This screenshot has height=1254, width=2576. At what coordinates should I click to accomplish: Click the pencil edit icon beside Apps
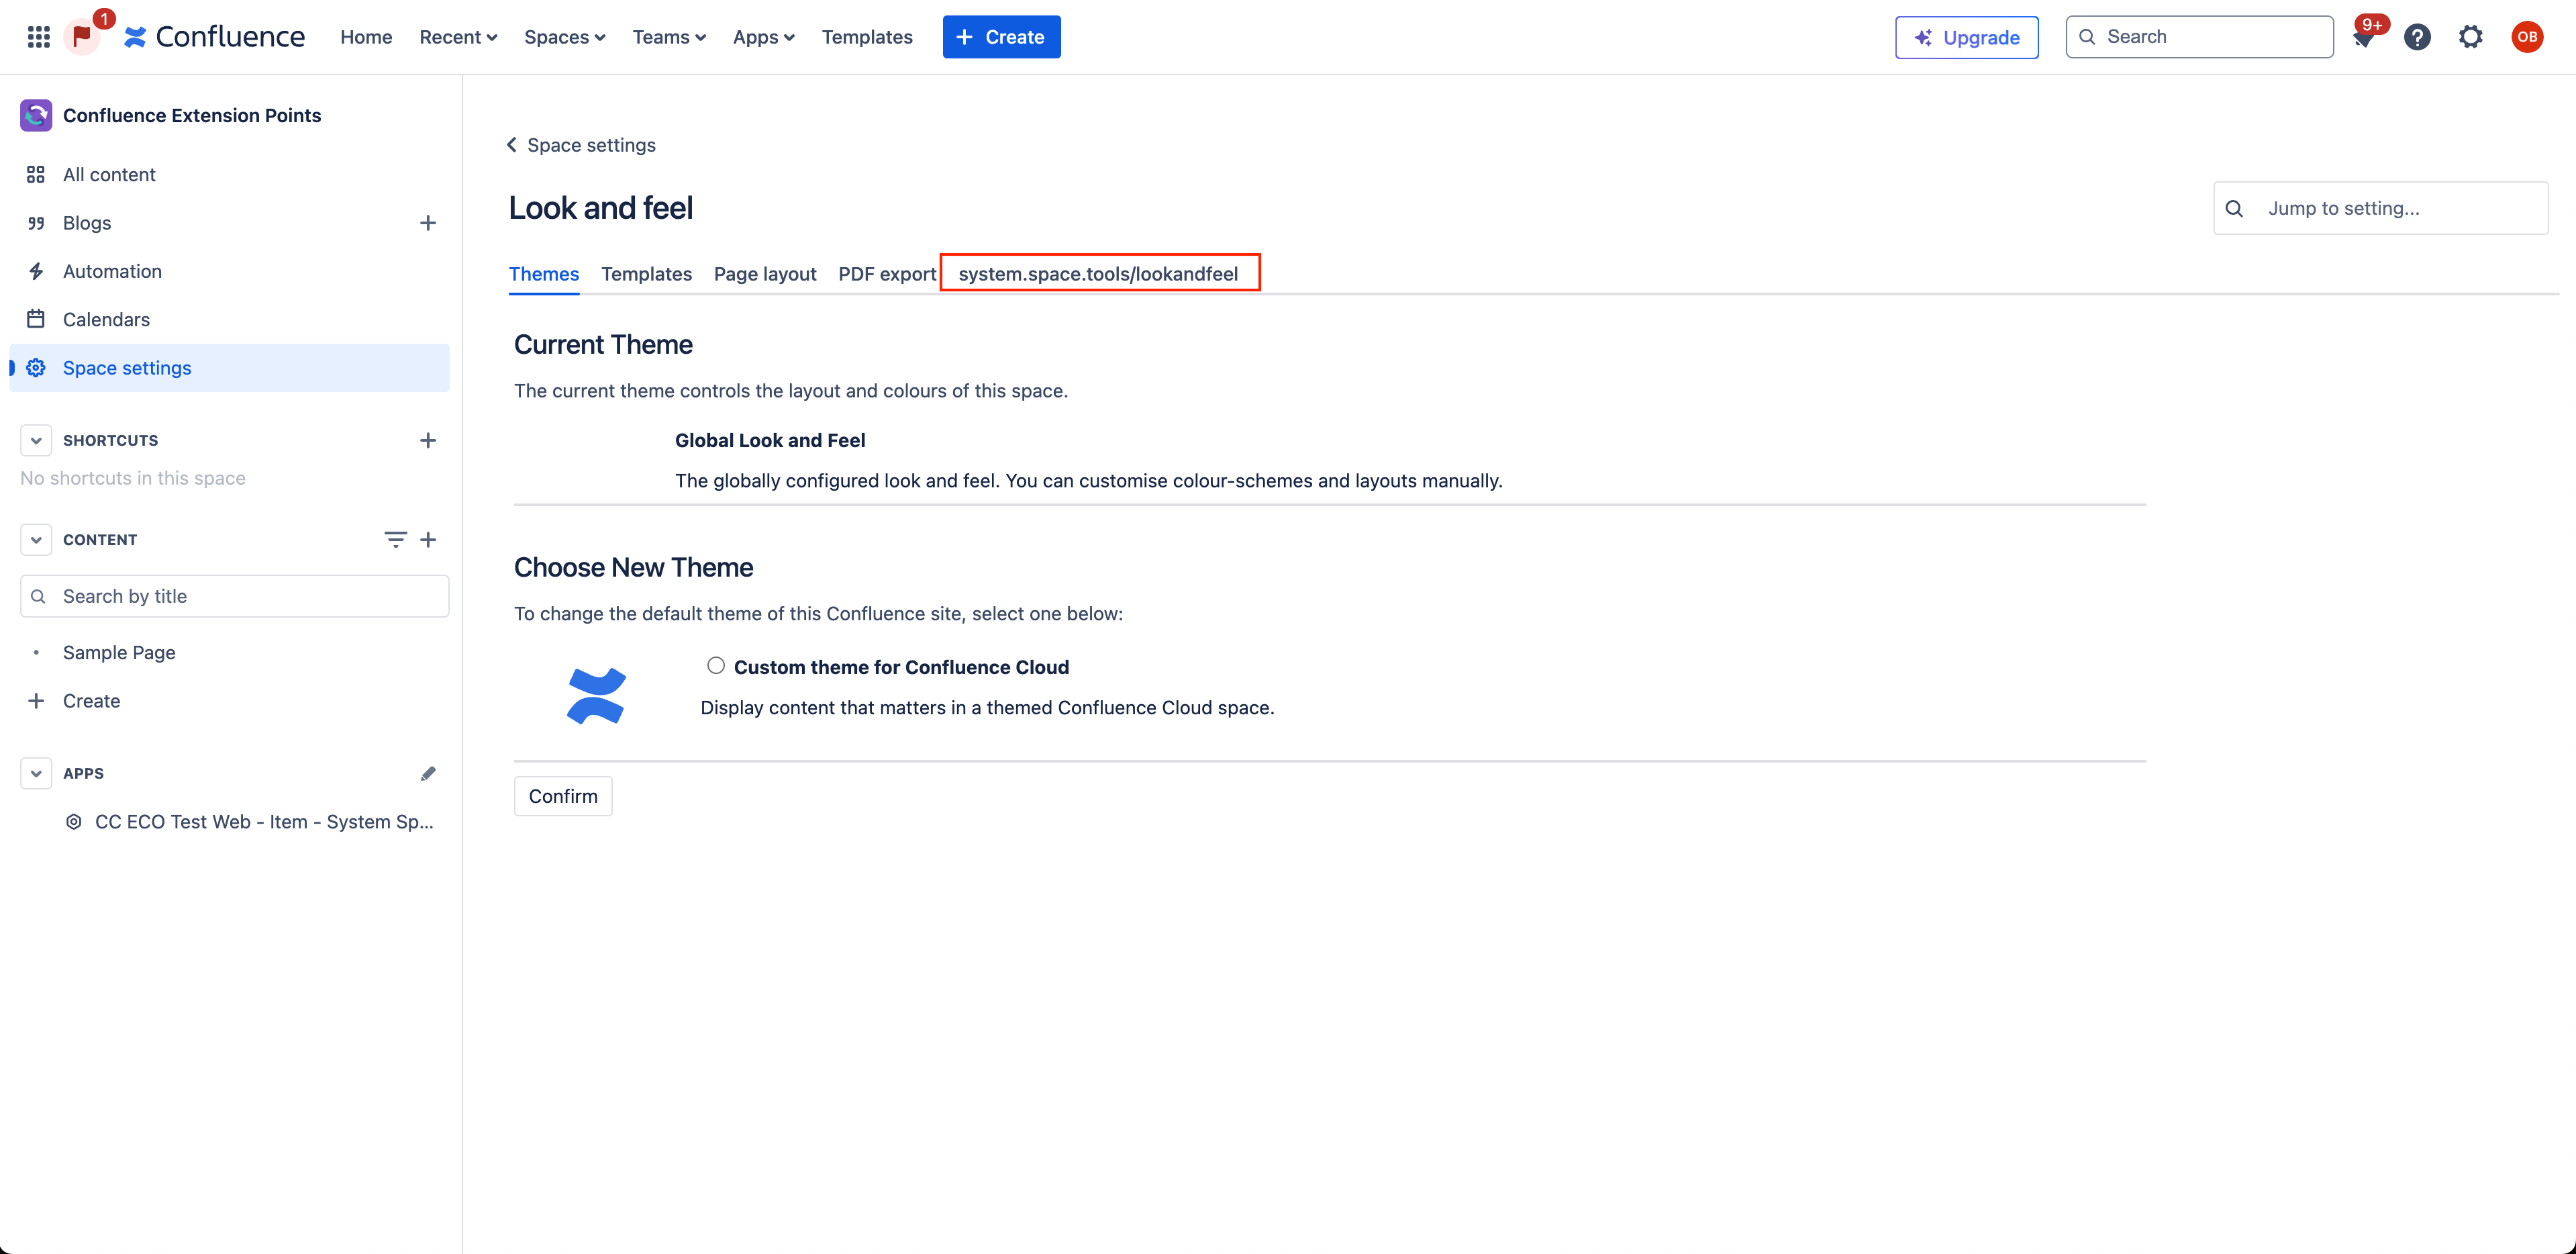click(428, 773)
